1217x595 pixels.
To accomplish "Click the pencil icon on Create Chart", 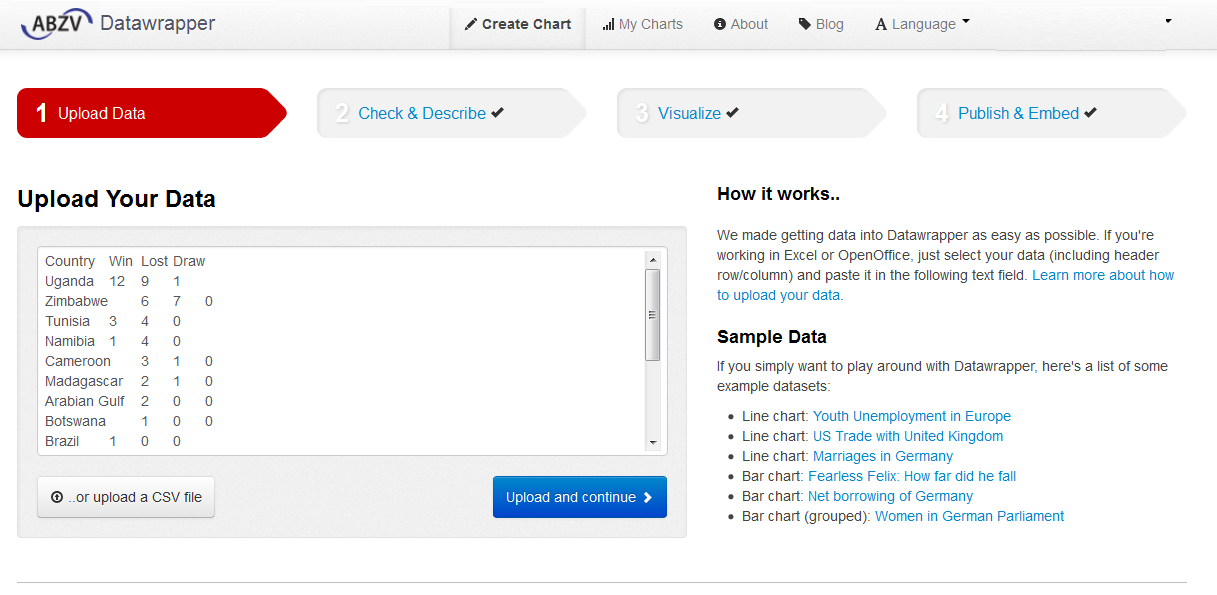I will click(471, 24).
